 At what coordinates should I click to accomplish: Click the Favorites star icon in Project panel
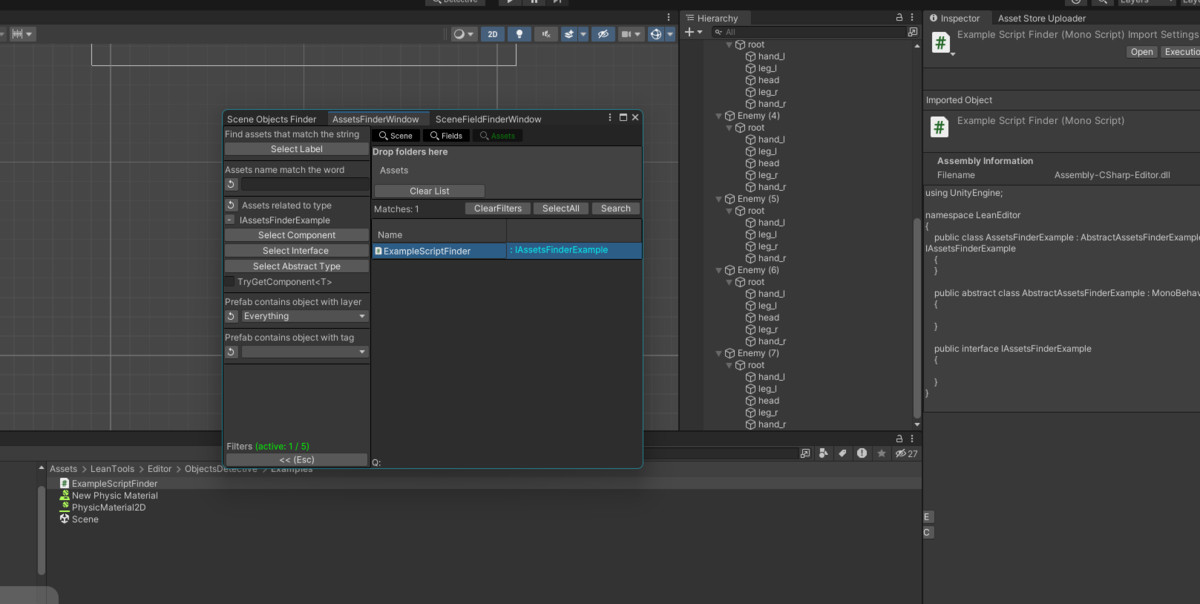(x=881, y=453)
